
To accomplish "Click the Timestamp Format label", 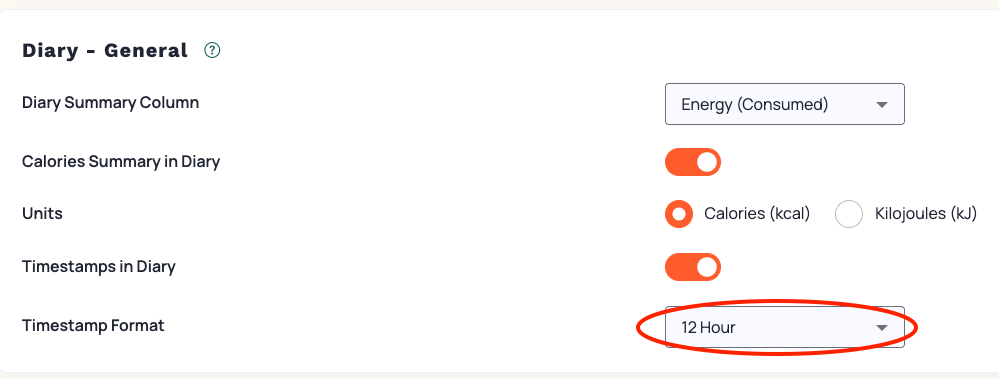I will 93,325.
